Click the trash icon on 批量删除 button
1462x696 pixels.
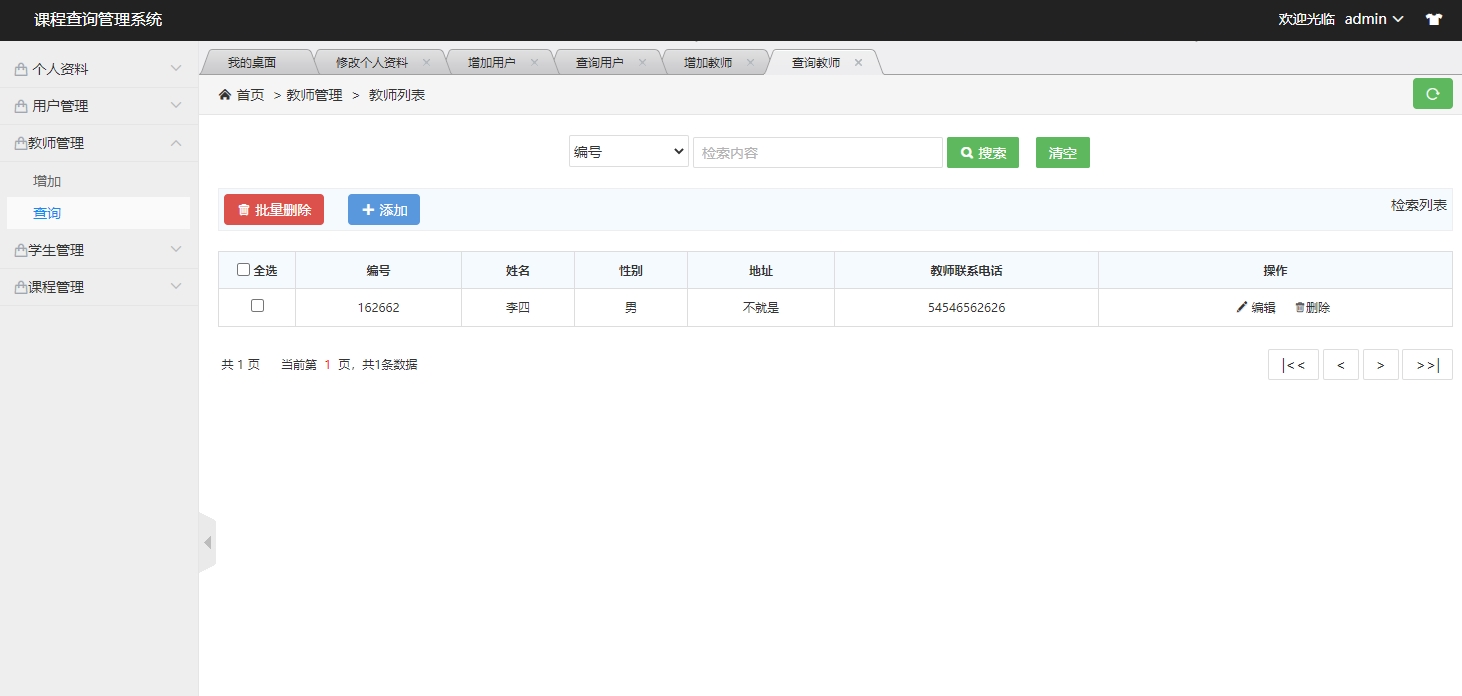pyautogui.click(x=244, y=209)
